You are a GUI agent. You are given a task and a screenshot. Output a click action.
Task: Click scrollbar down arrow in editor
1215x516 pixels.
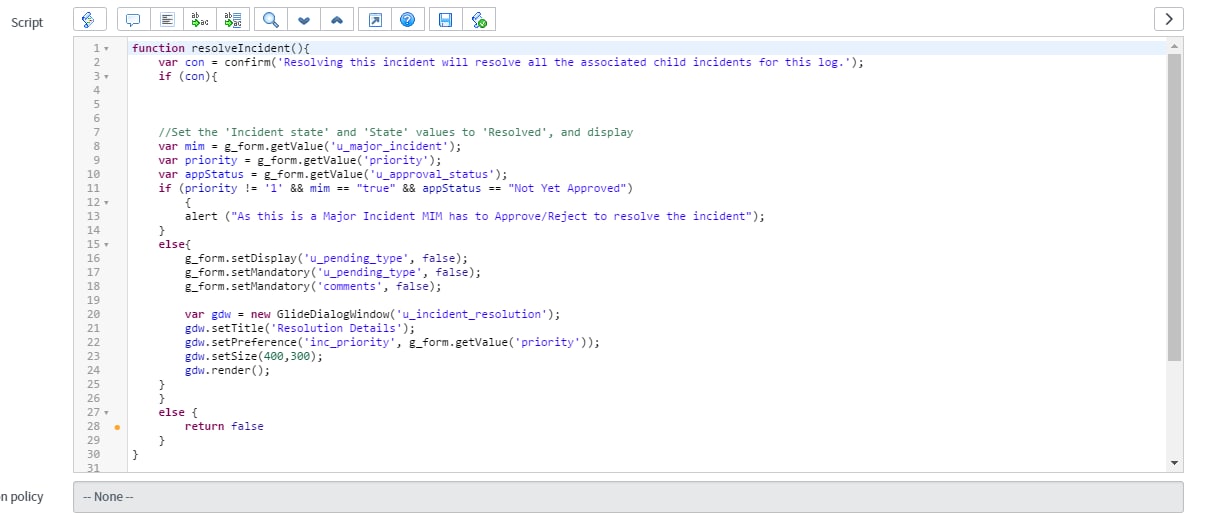click(1174, 463)
